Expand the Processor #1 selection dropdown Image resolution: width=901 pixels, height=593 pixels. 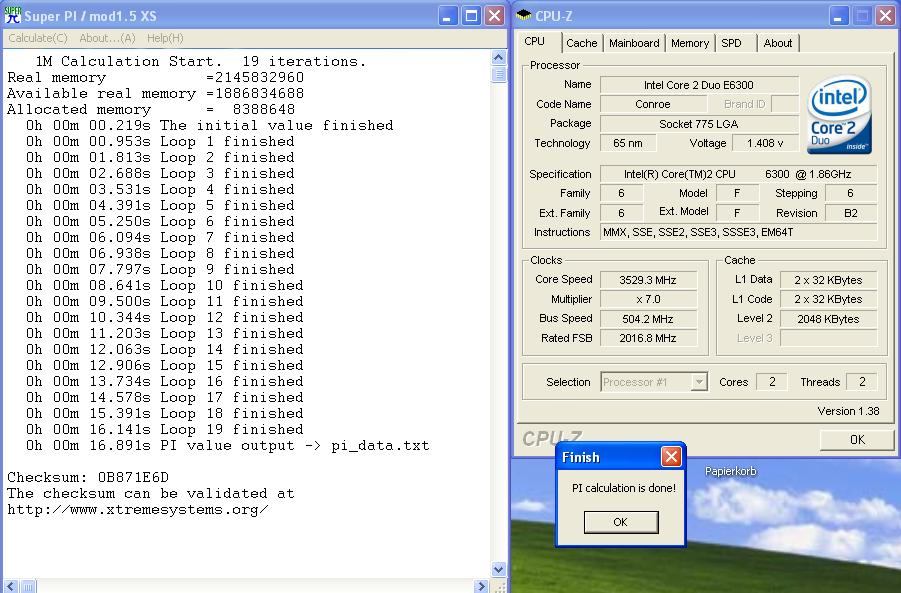coord(699,382)
